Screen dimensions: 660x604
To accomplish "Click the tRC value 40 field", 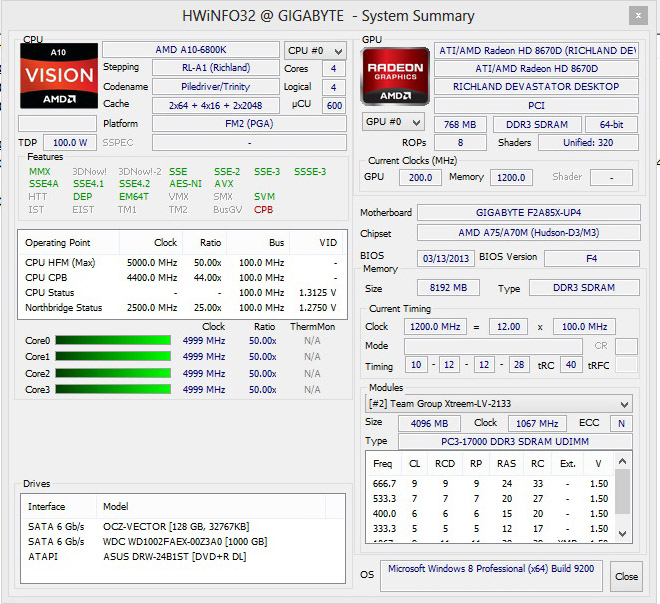I will pos(571,365).
